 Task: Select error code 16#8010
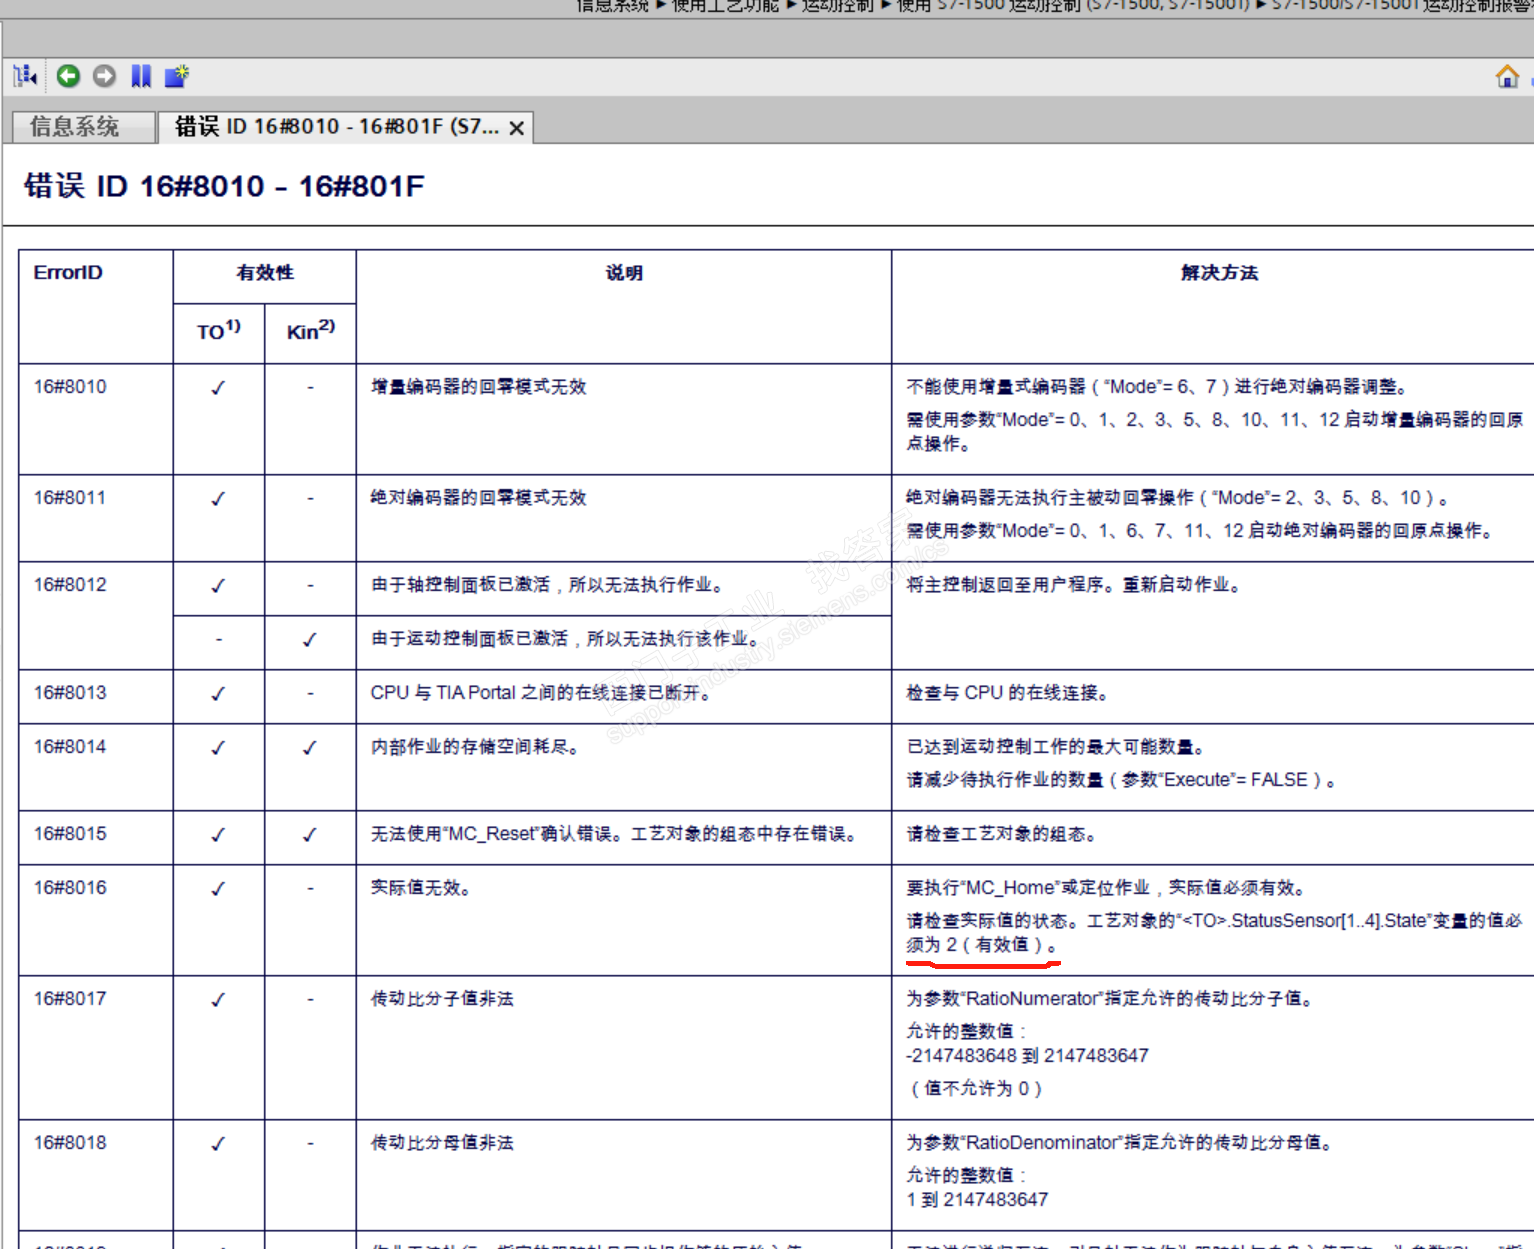click(x=70, y=387)
